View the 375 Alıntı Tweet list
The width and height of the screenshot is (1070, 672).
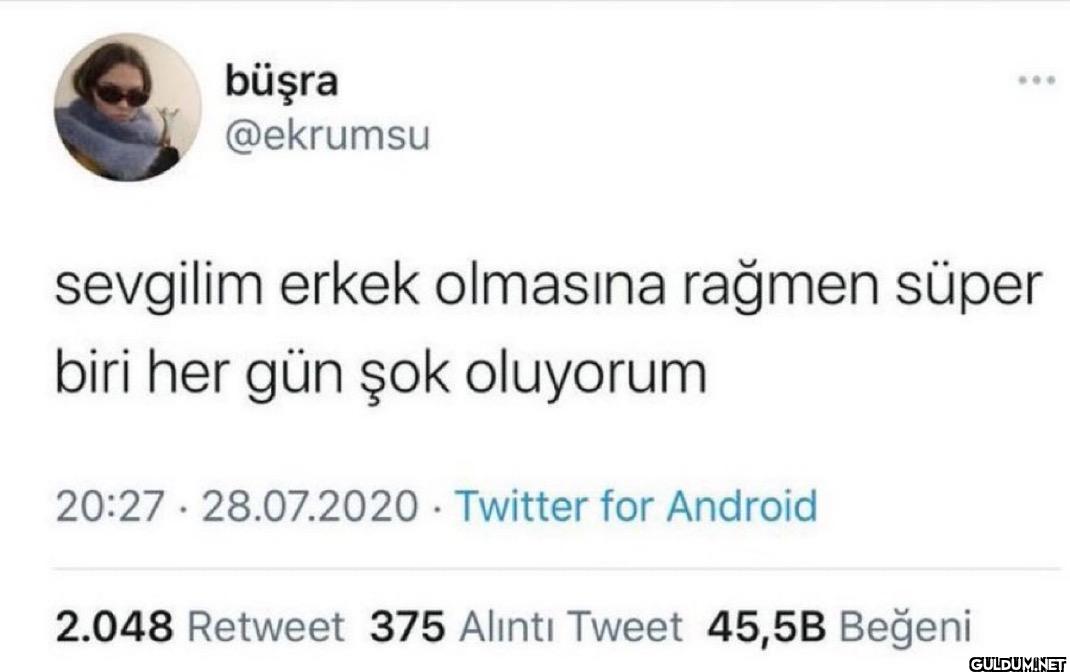click(x=526, y=626)
